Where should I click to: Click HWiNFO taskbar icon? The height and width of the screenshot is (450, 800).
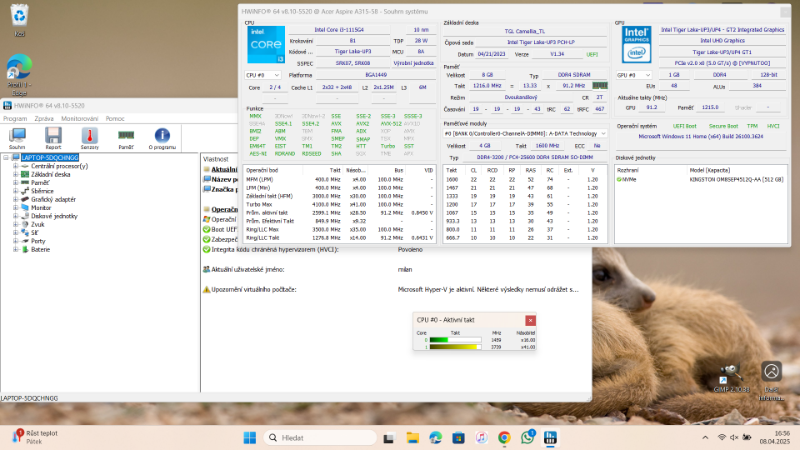[550, 438]
